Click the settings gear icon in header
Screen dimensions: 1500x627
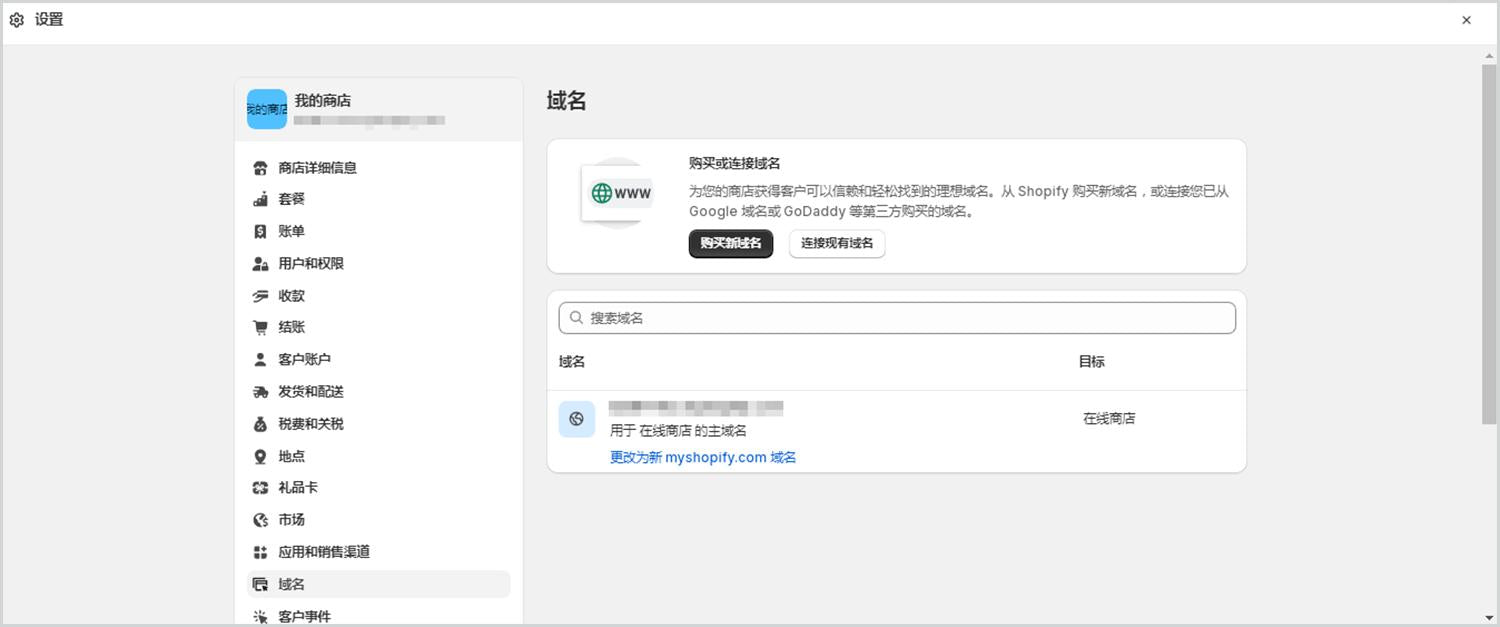[x=16, y=18]
